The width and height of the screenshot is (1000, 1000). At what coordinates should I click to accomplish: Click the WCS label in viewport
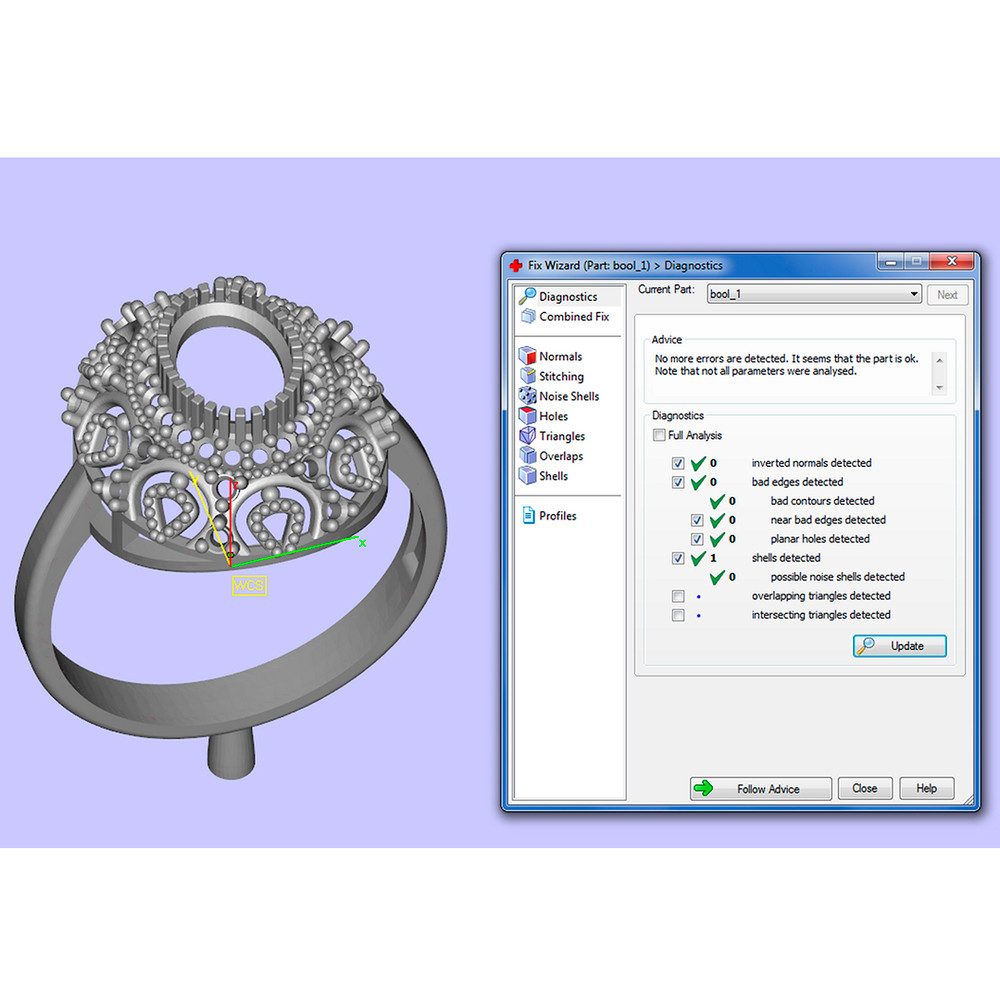[x=249, y=586]
